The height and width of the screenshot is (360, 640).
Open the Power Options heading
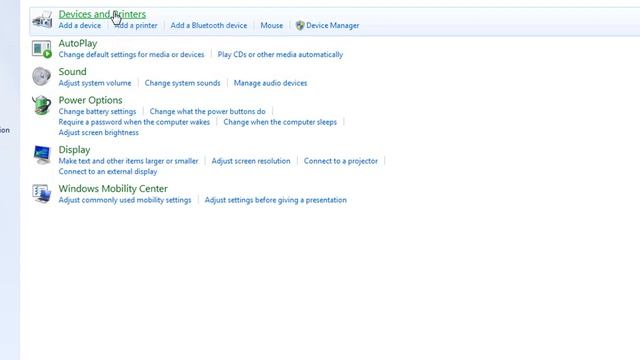pos(91,100)
